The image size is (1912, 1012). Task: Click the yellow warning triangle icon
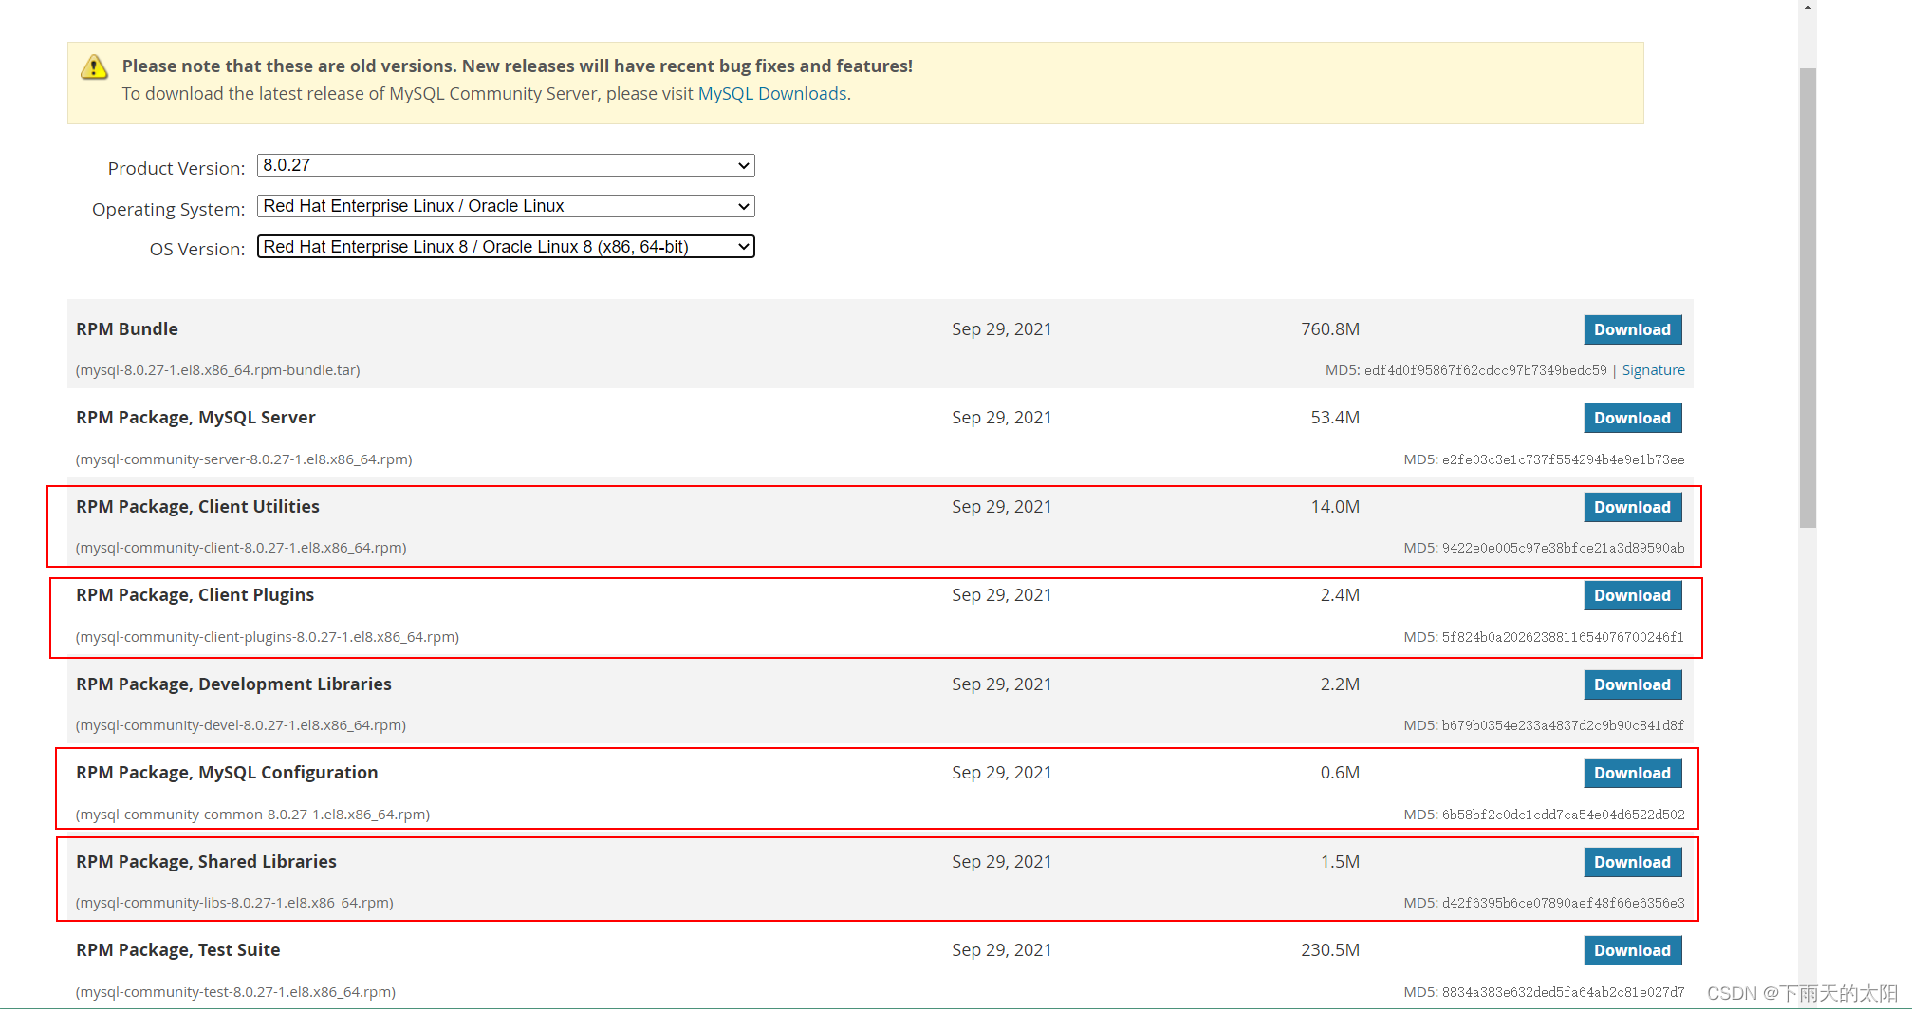pyautogui.click(x=94, y=67)
